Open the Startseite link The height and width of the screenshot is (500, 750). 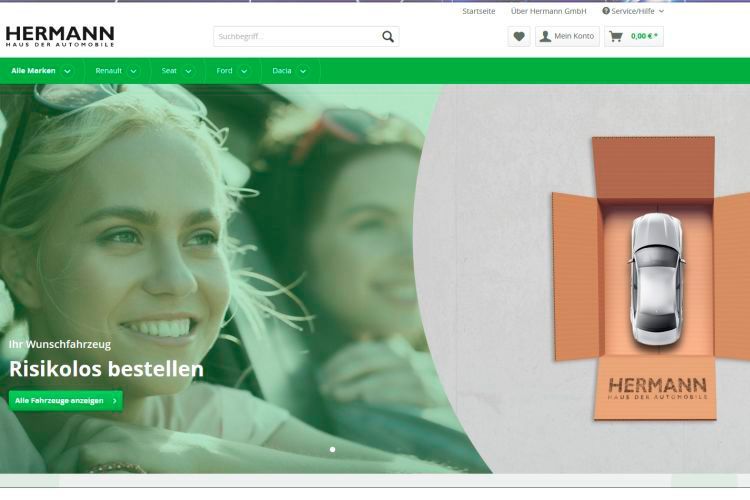click(479, 11)
